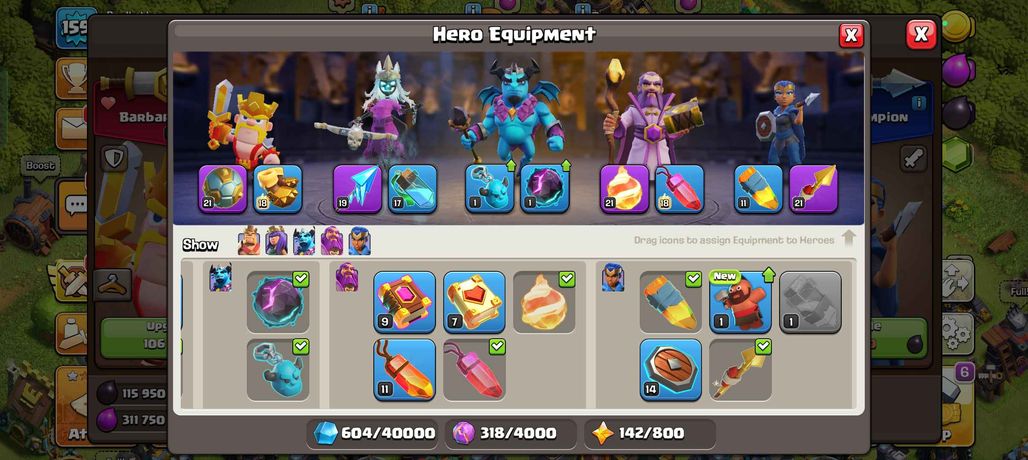1028x460 pixels.
Task: Tap the shiny ore 604/40000 counter
Action: 373,433
